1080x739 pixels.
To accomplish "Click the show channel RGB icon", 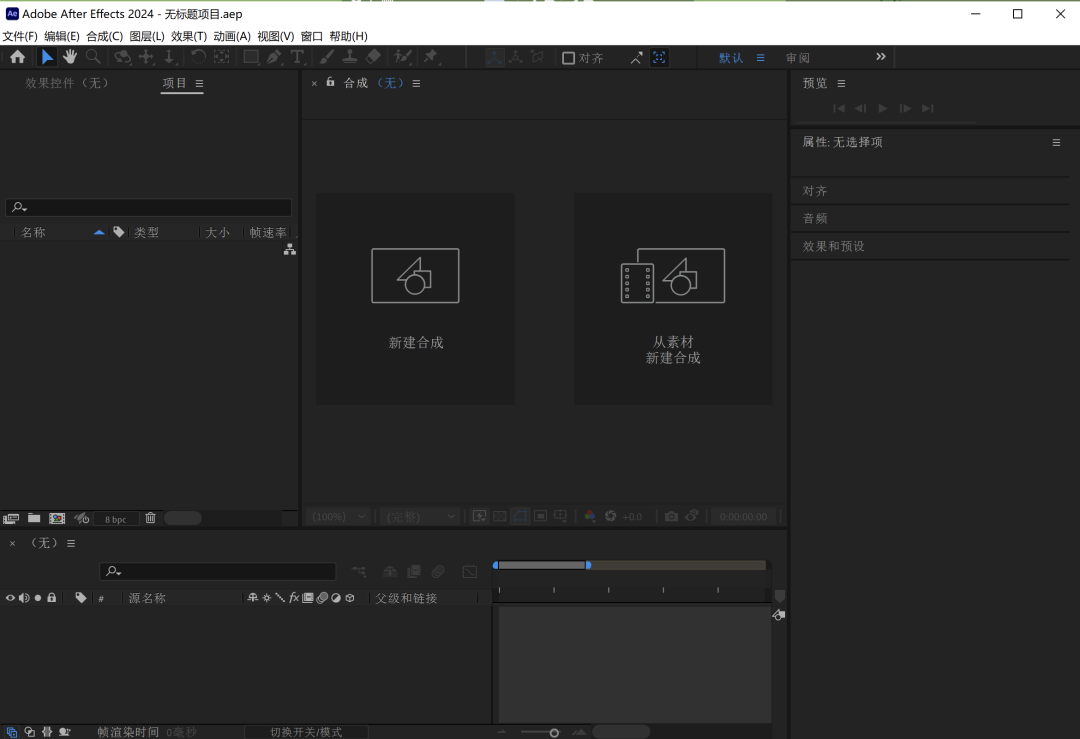I will tap(590, 516).
